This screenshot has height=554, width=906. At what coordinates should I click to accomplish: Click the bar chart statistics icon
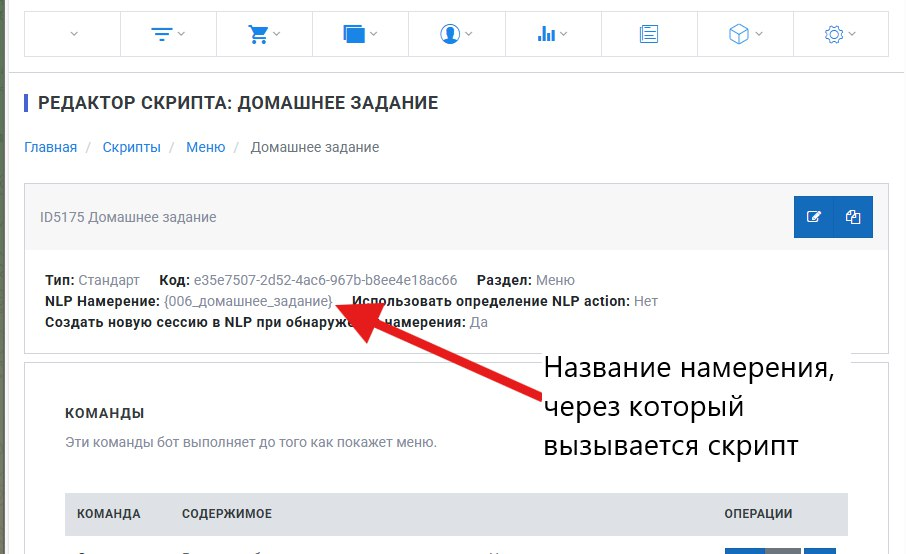546,34
